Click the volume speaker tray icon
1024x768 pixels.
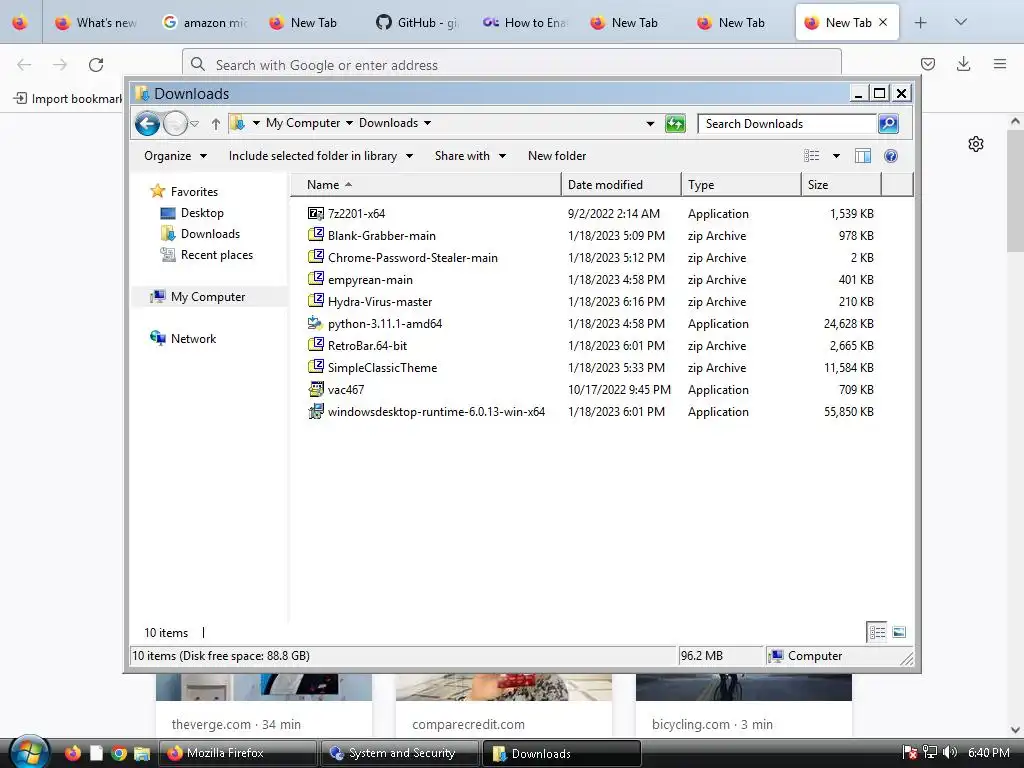coord(950,753)
